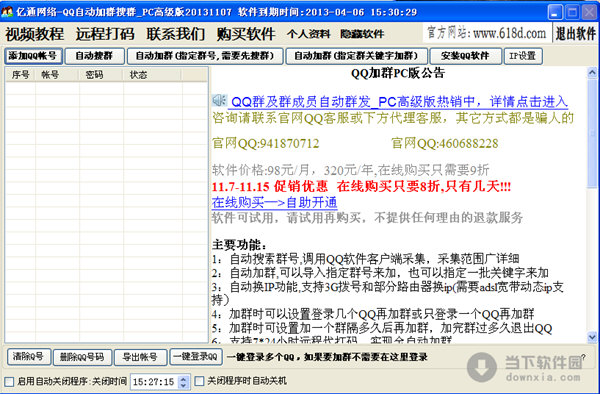600x394 pixels.
Task: Enable the 启用自动关闭程序 checkbox
Action: click(9, 381)
